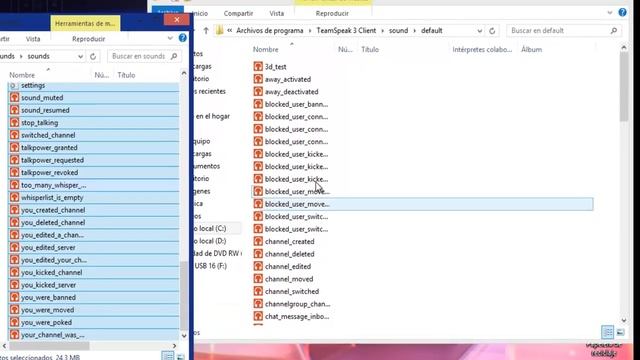This screenshot has height=360, width=640.
Task: Click the search magnifier in Buscar en sounds
Action: [174, 56]
